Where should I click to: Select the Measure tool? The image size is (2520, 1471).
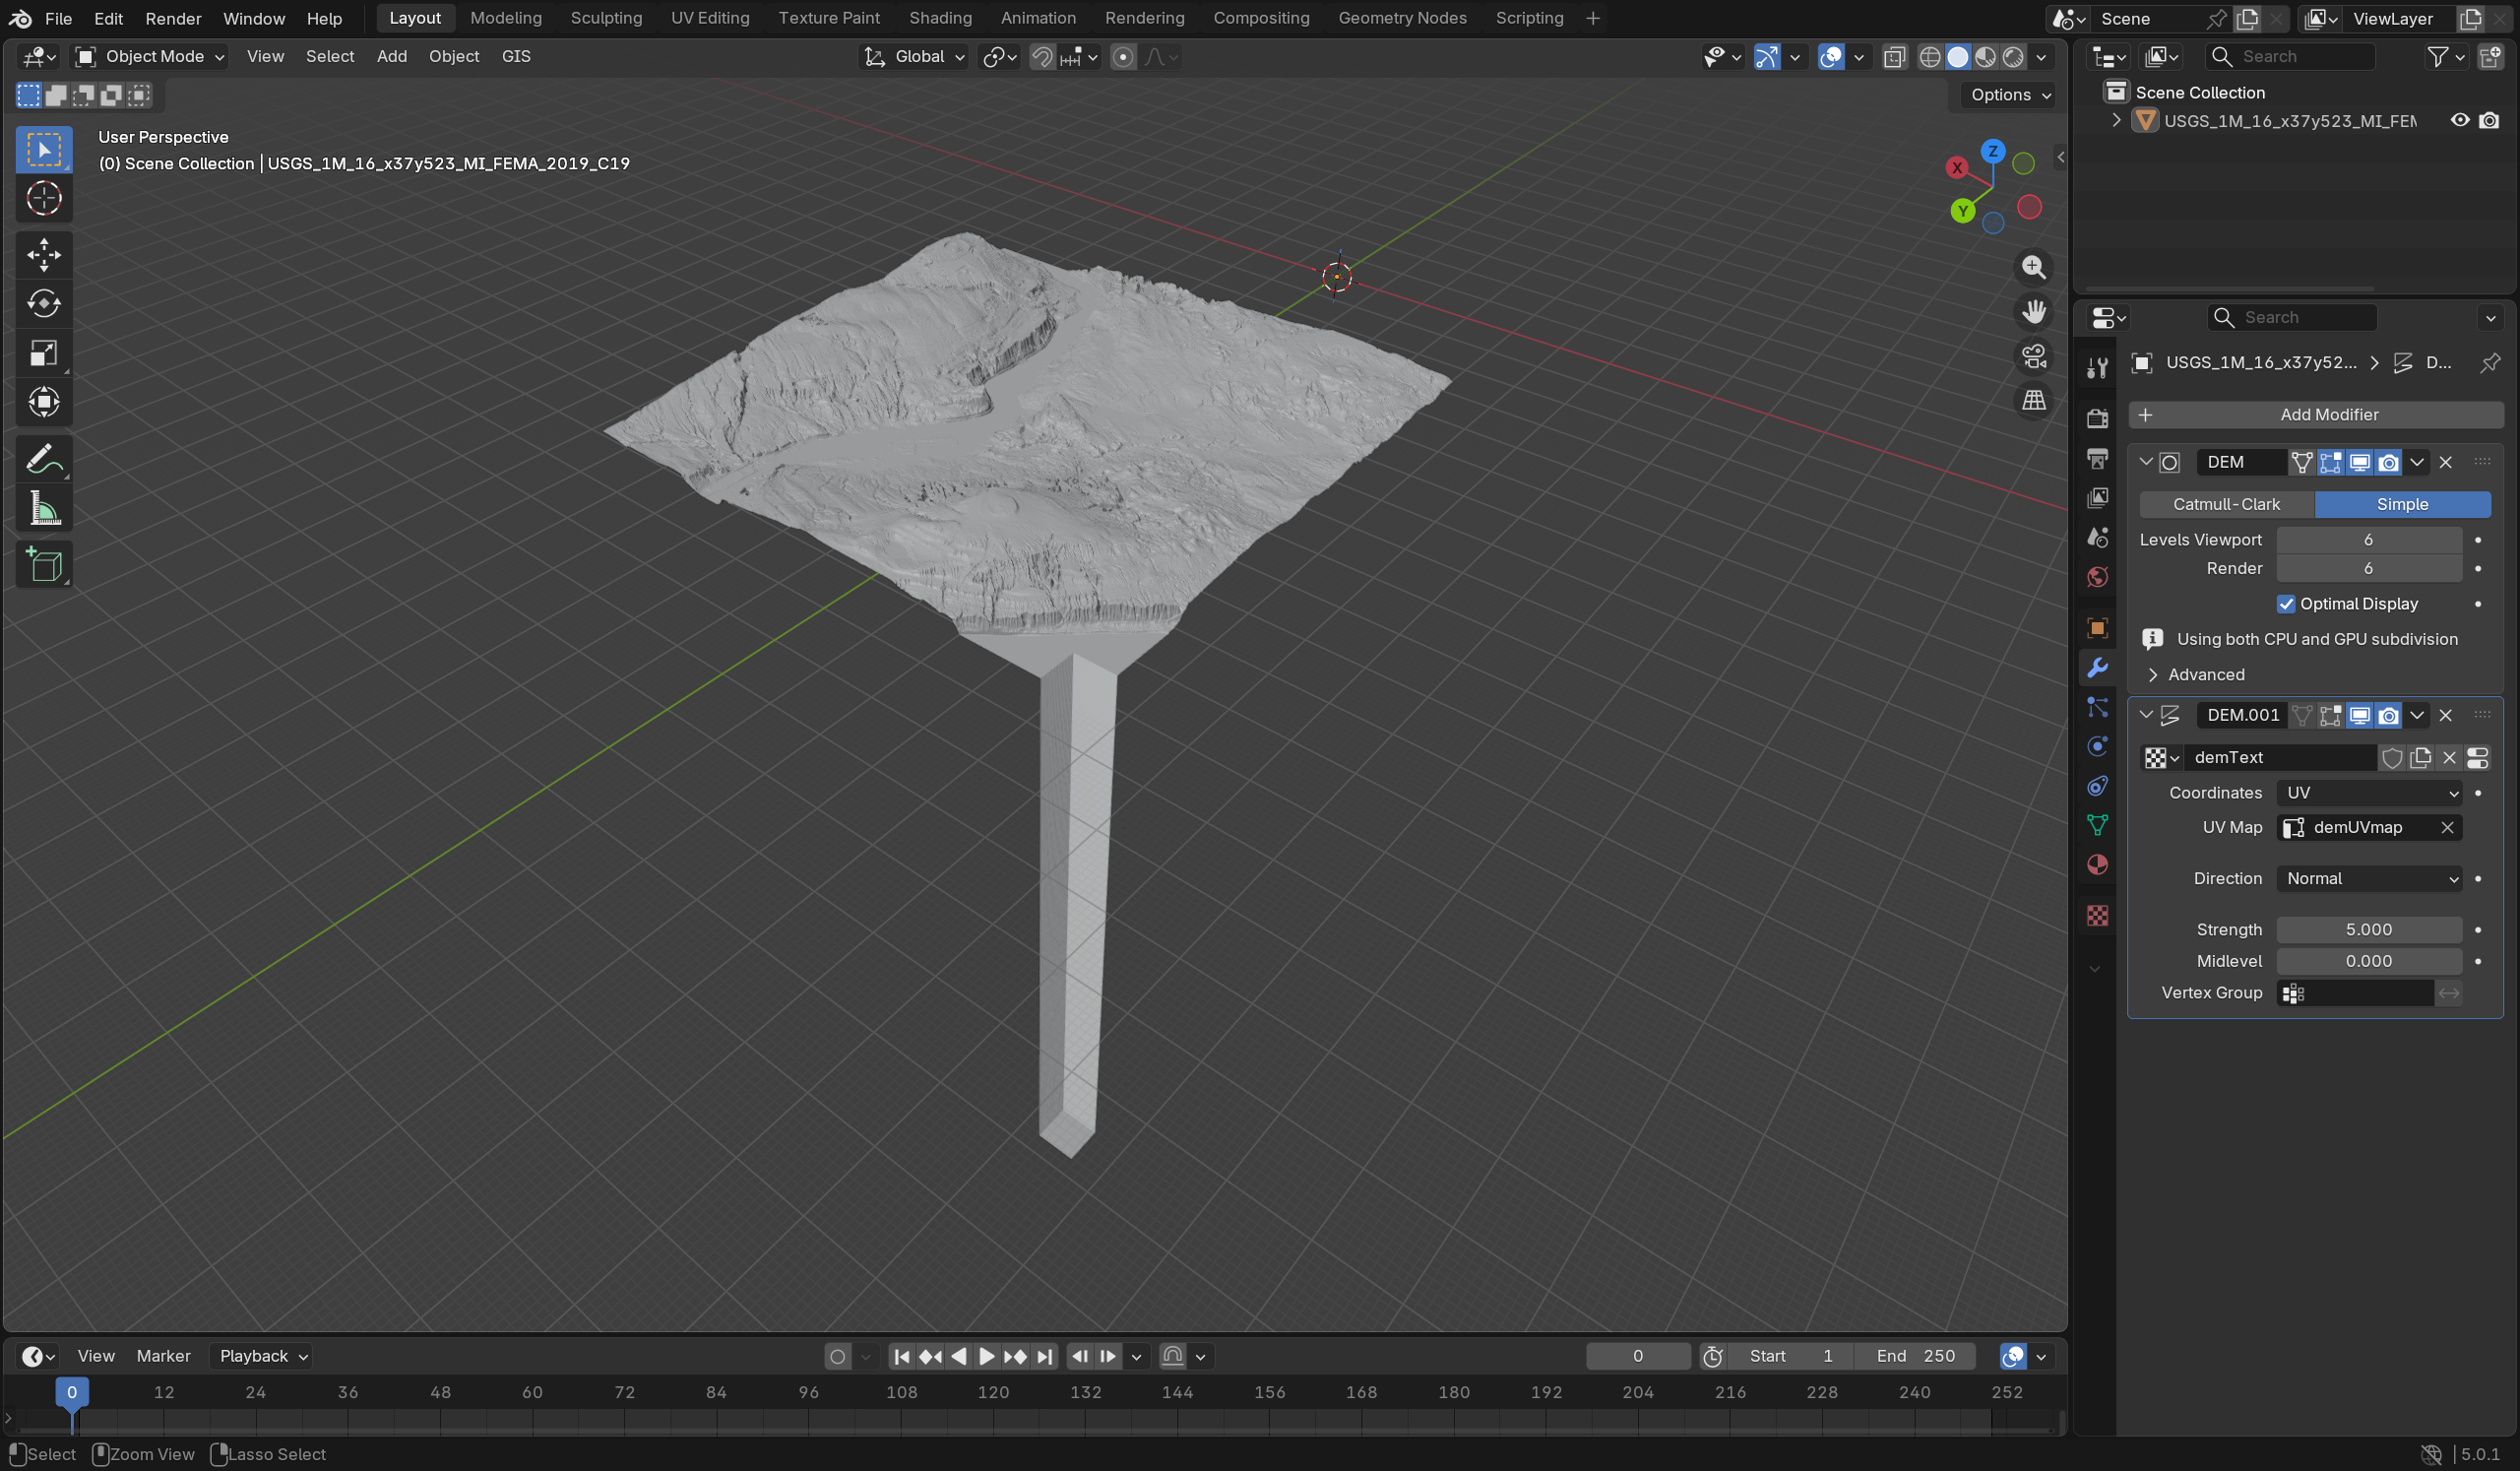pyautogui.click(x=43, y=510)
